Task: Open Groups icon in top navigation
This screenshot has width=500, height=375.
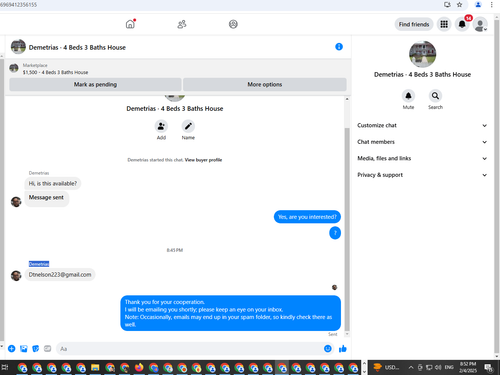Action: coord(233,24)
